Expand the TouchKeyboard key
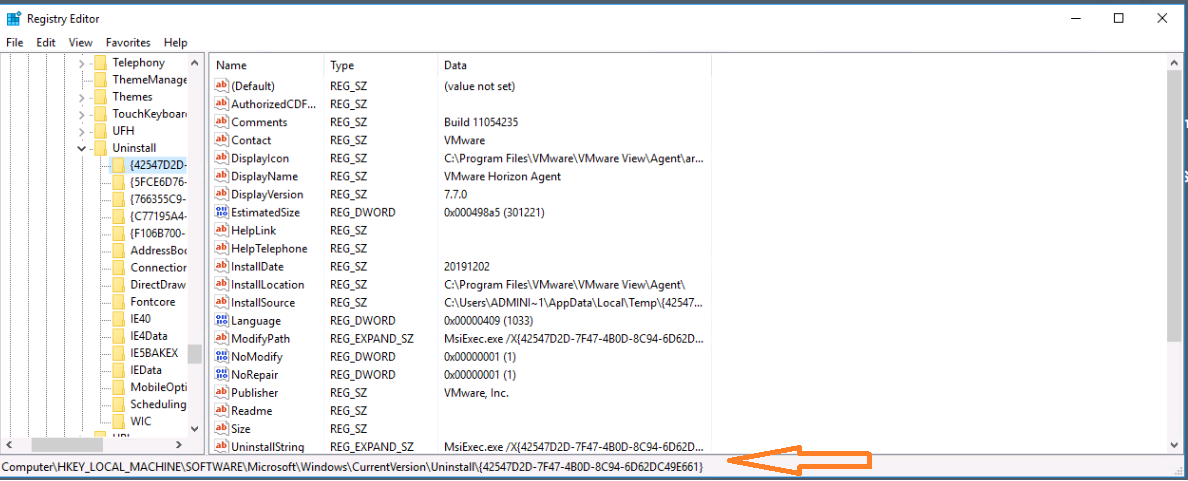Screen dimensions: 1188x481 pyautogui.click(x=82, y=114)
